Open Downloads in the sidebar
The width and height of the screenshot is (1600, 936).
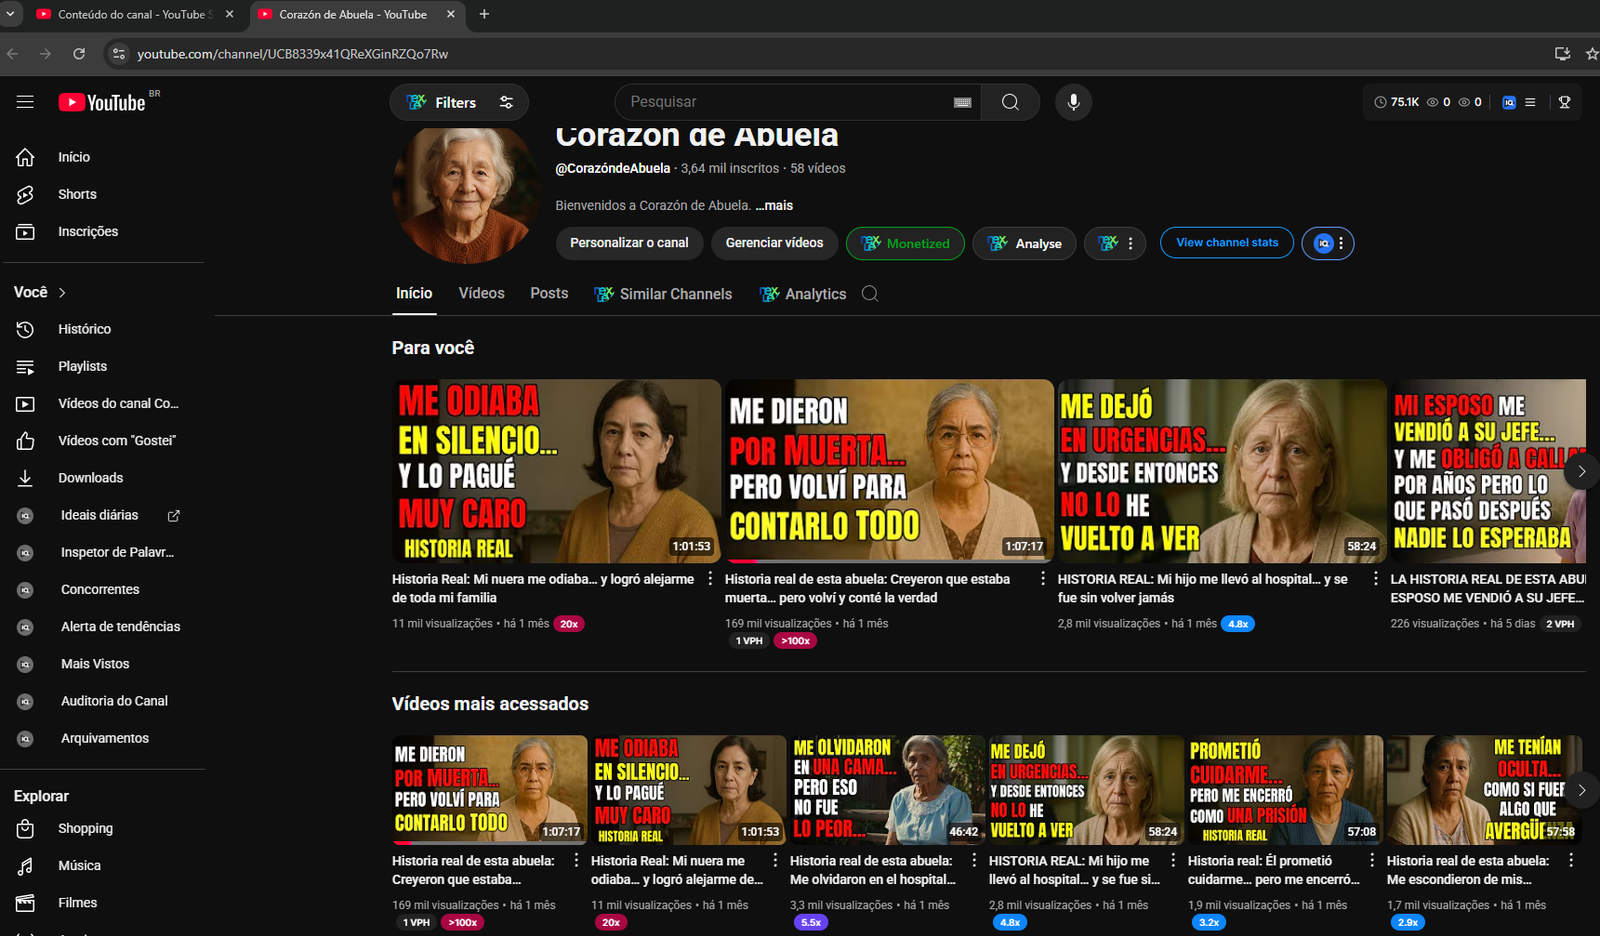click(x=90, y=478)
